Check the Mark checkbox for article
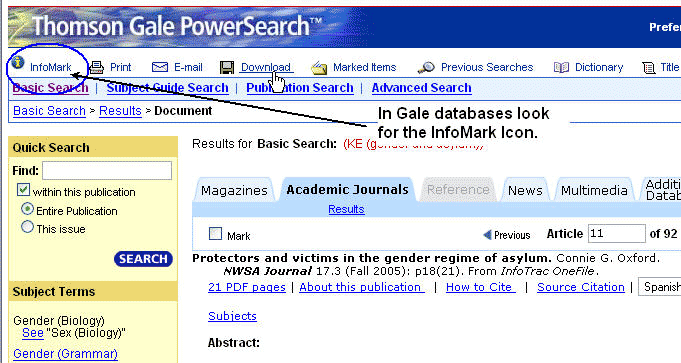 (x=215, y=234)
